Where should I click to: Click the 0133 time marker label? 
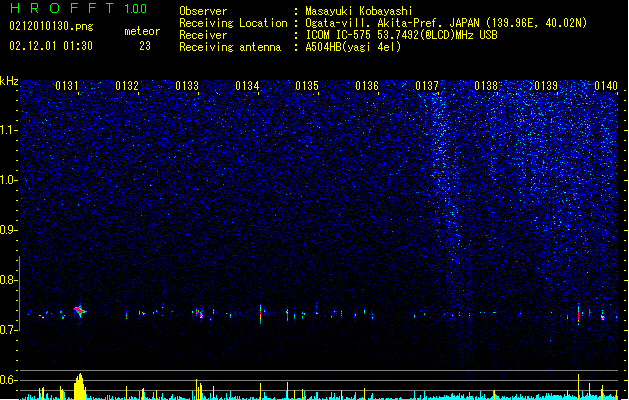[187, 86]
